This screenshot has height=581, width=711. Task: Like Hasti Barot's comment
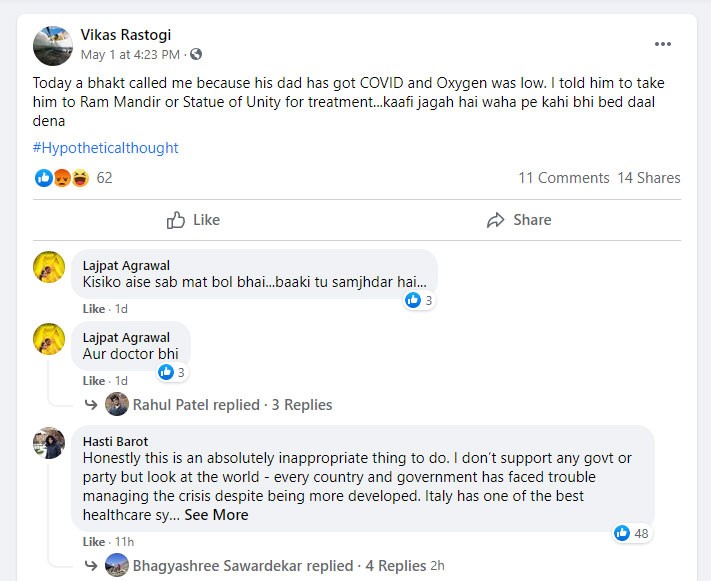[x=93, y=541]
